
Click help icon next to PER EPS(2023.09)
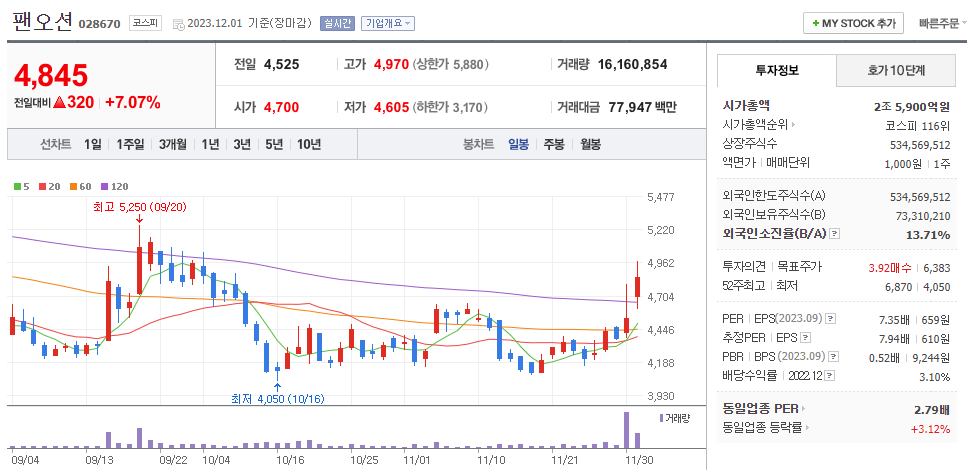(831, 319)
